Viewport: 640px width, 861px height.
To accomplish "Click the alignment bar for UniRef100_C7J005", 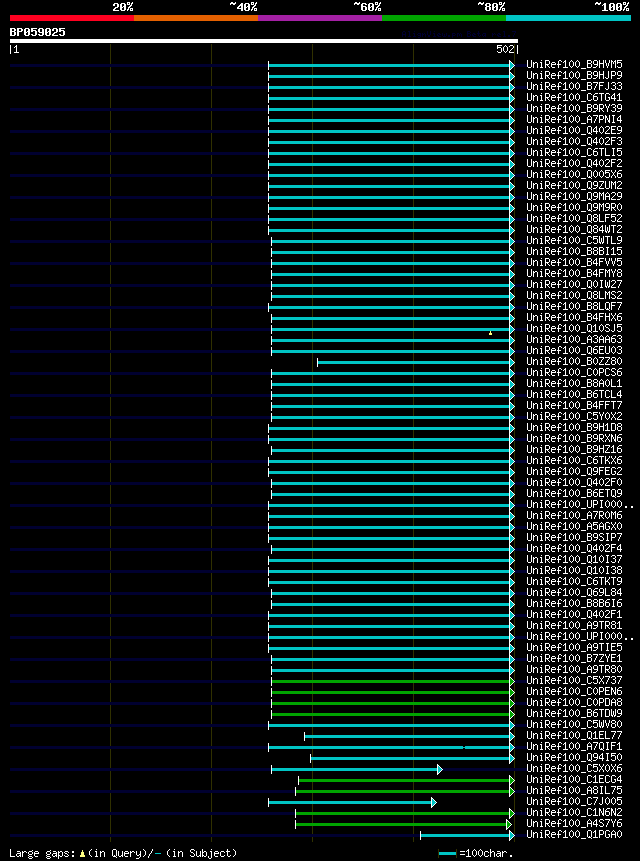I will (x=352, y=802).
